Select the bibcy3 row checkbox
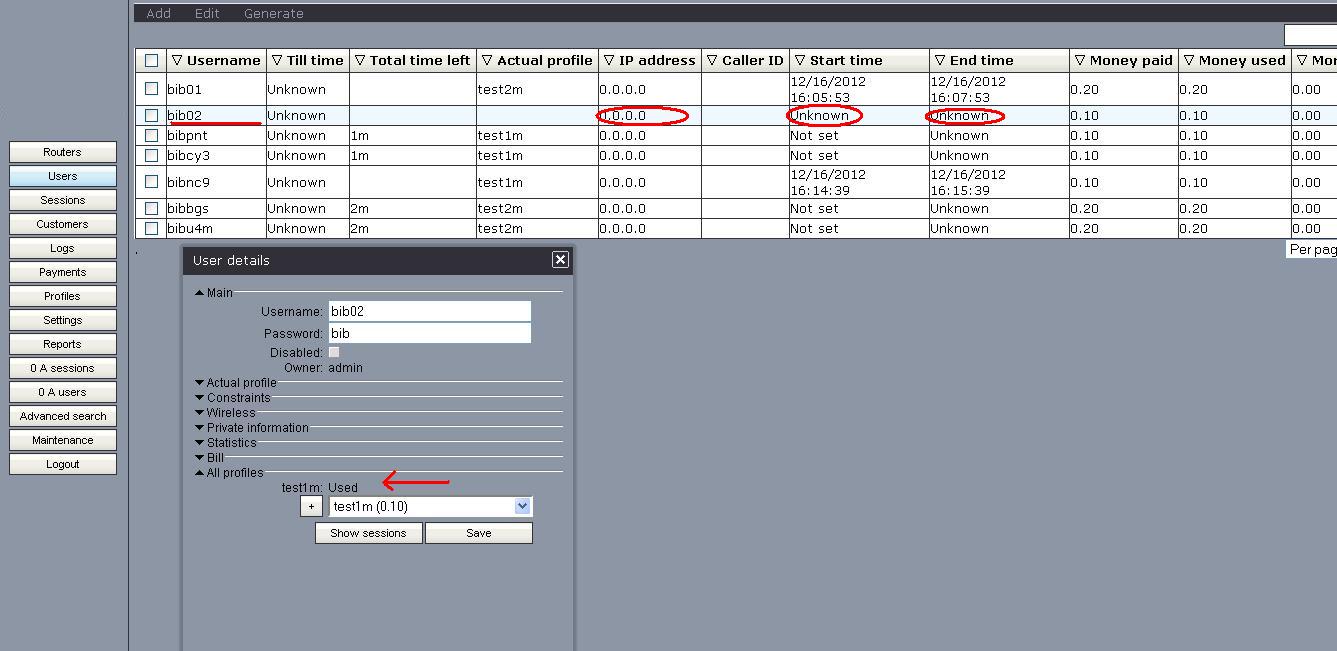 tap(151, 155)
